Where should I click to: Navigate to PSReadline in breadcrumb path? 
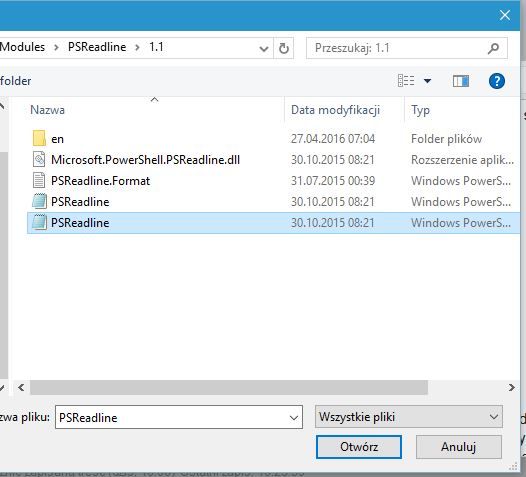click(97, 47)
